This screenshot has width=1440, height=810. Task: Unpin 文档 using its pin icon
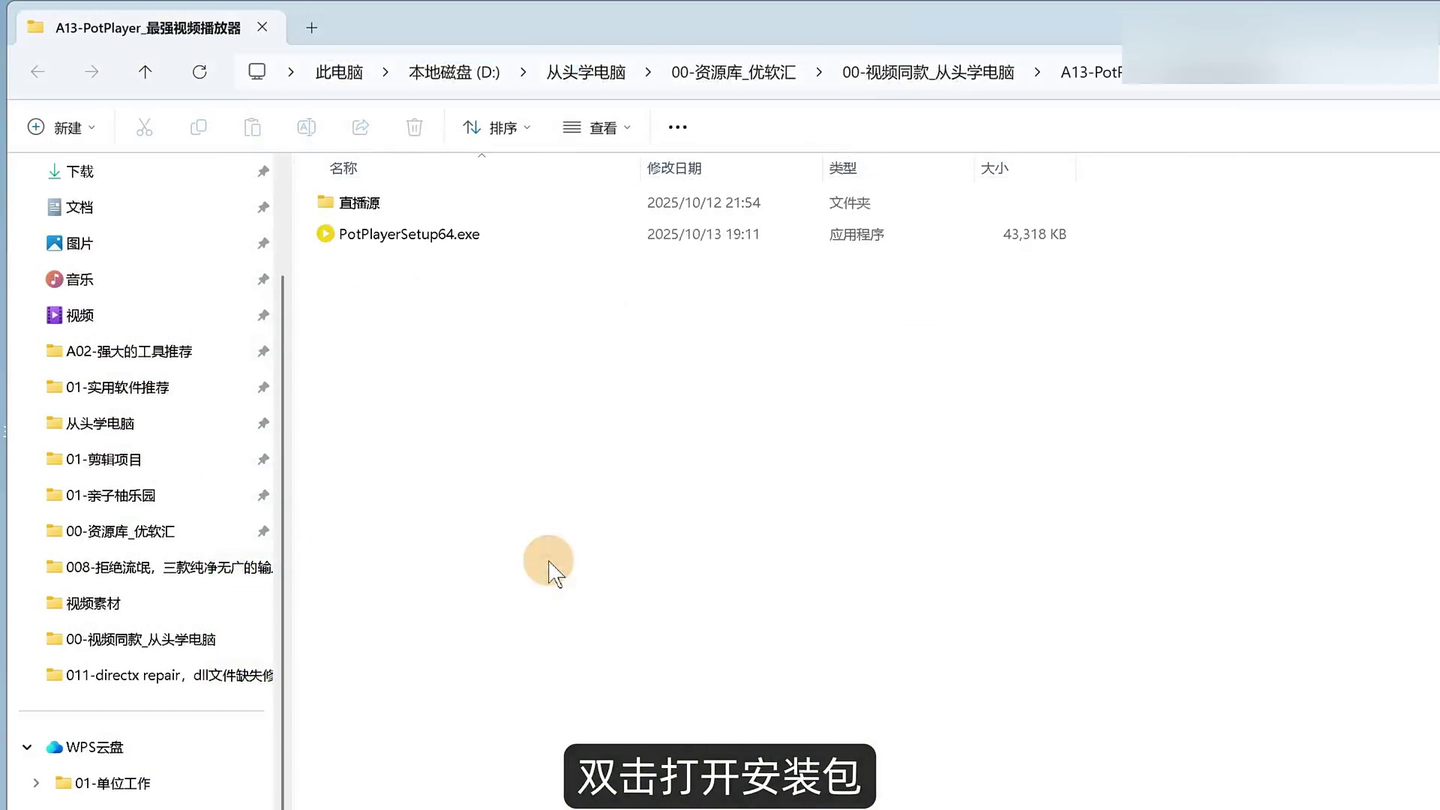263,208
